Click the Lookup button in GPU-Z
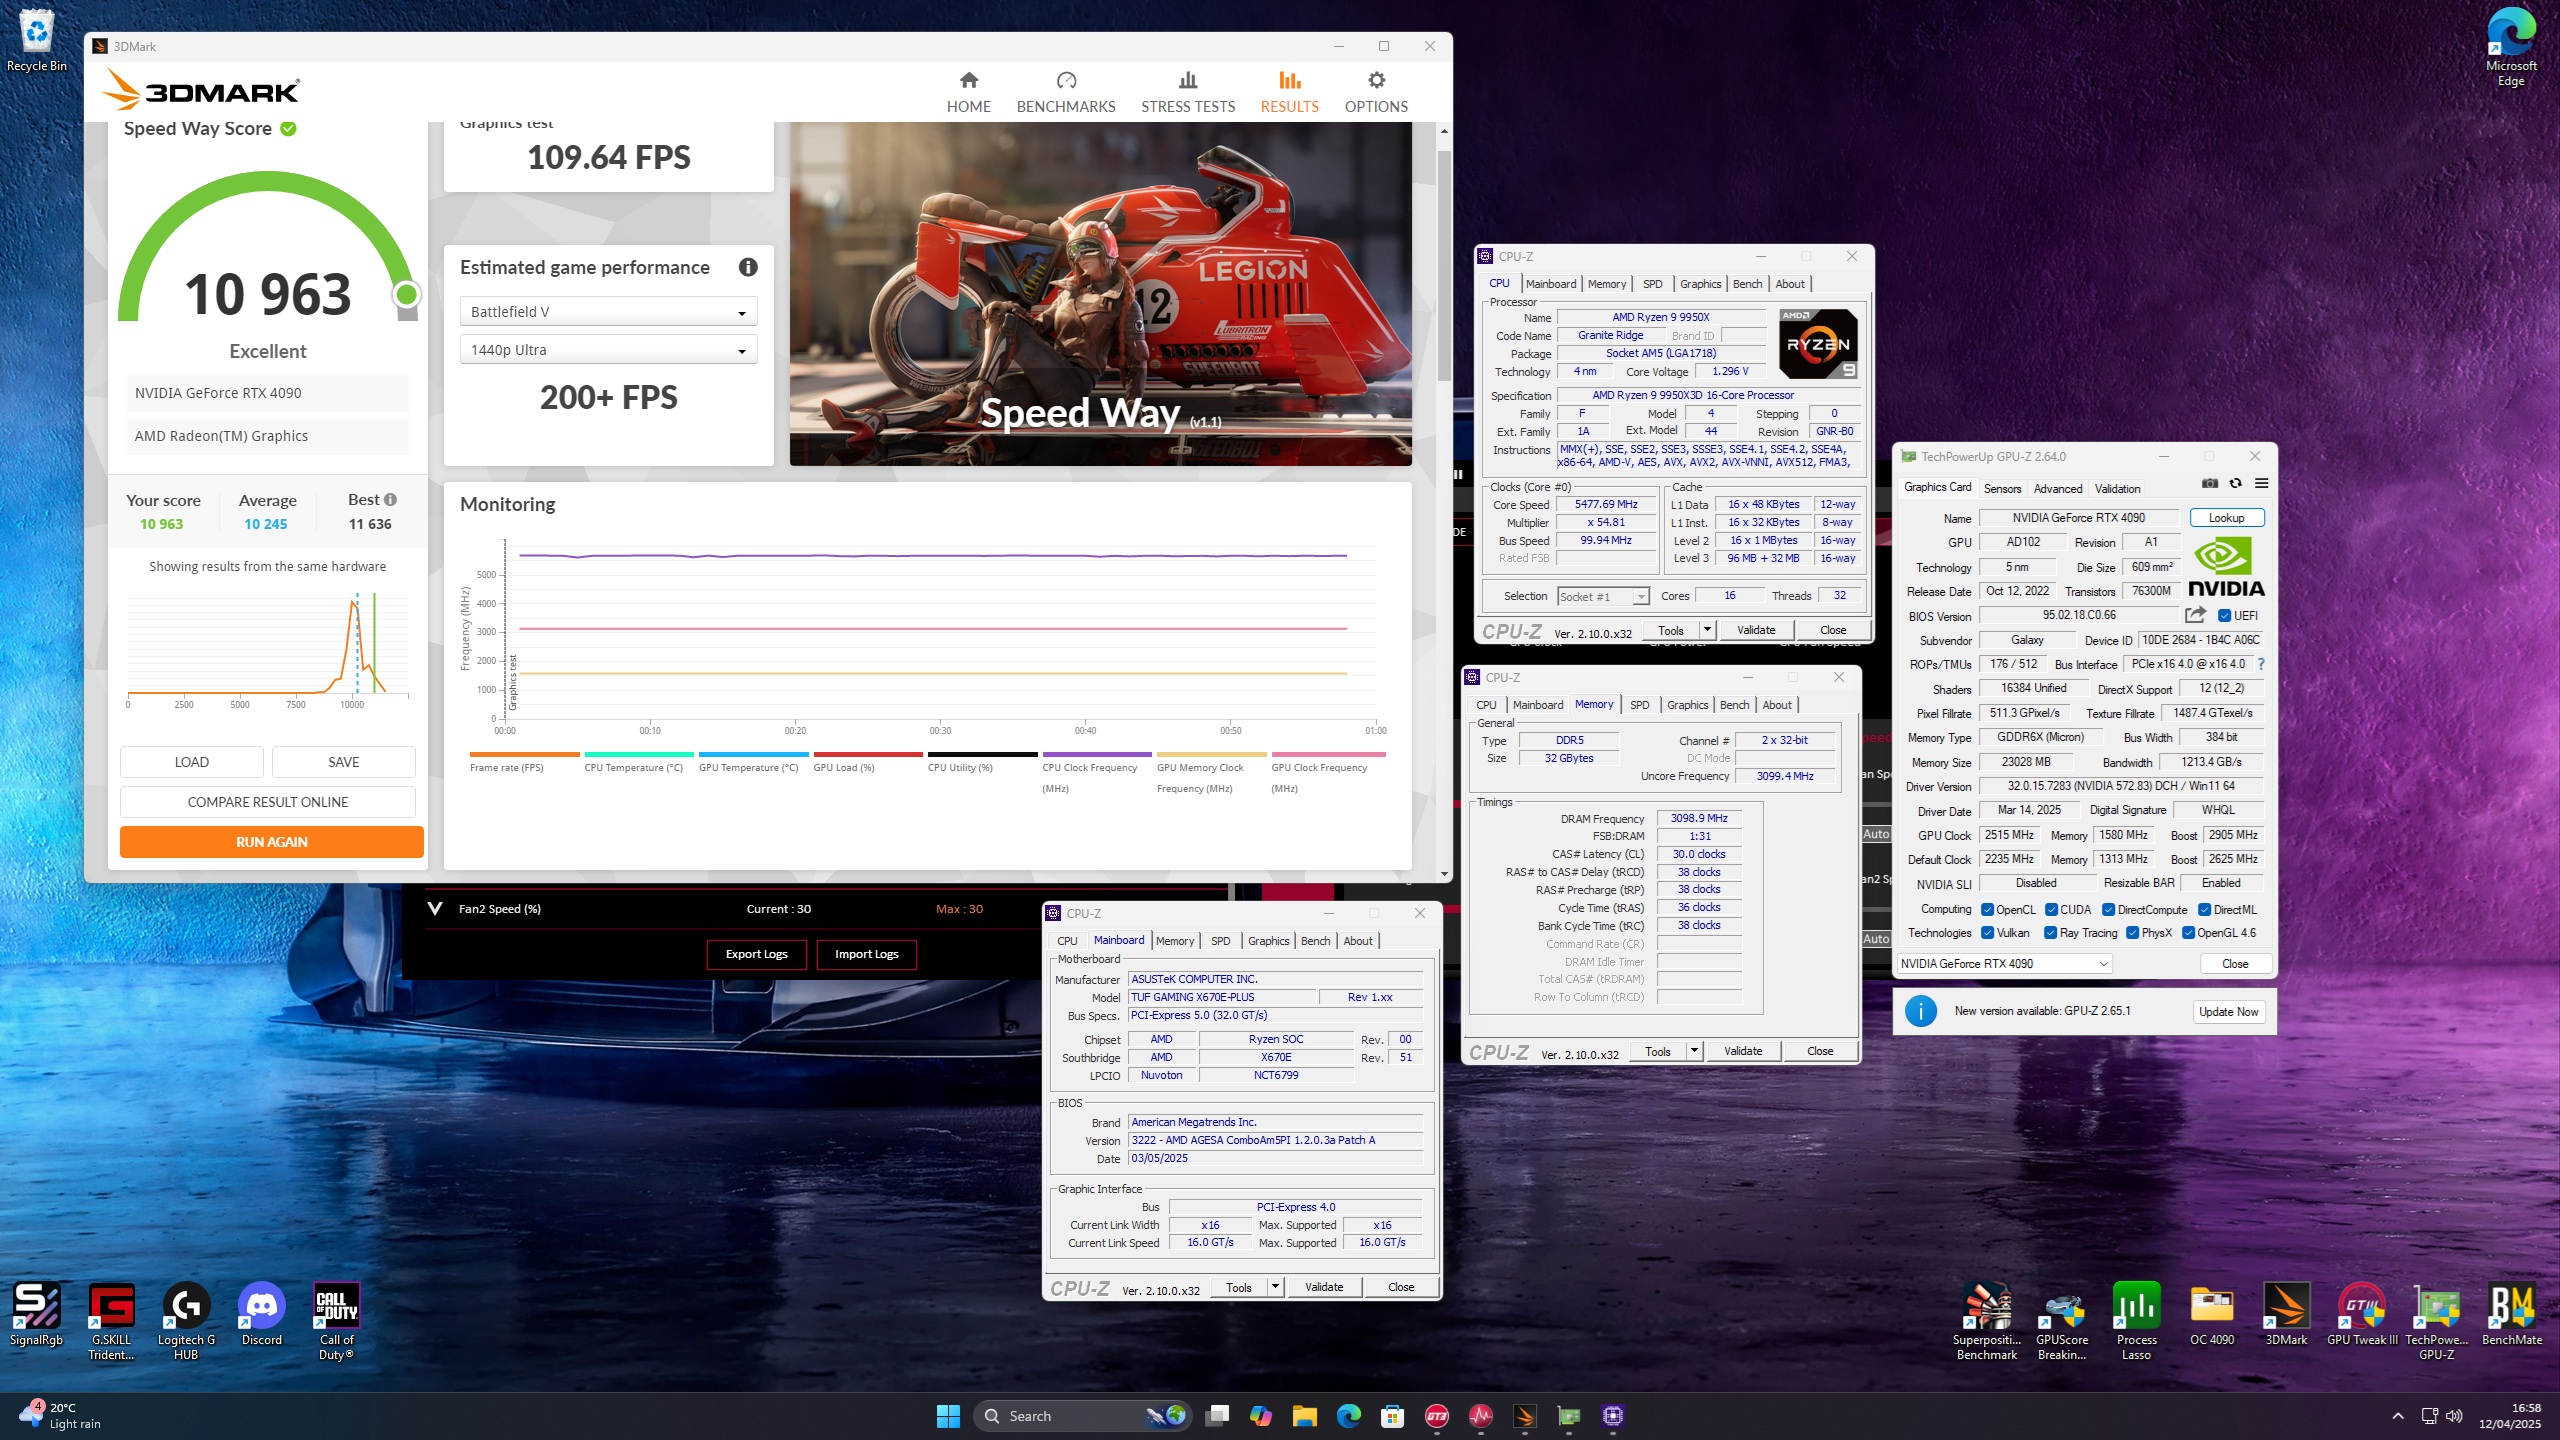Image resolution: width=2560 pixels, height=1440 pixels. (x=2227, y=518)
